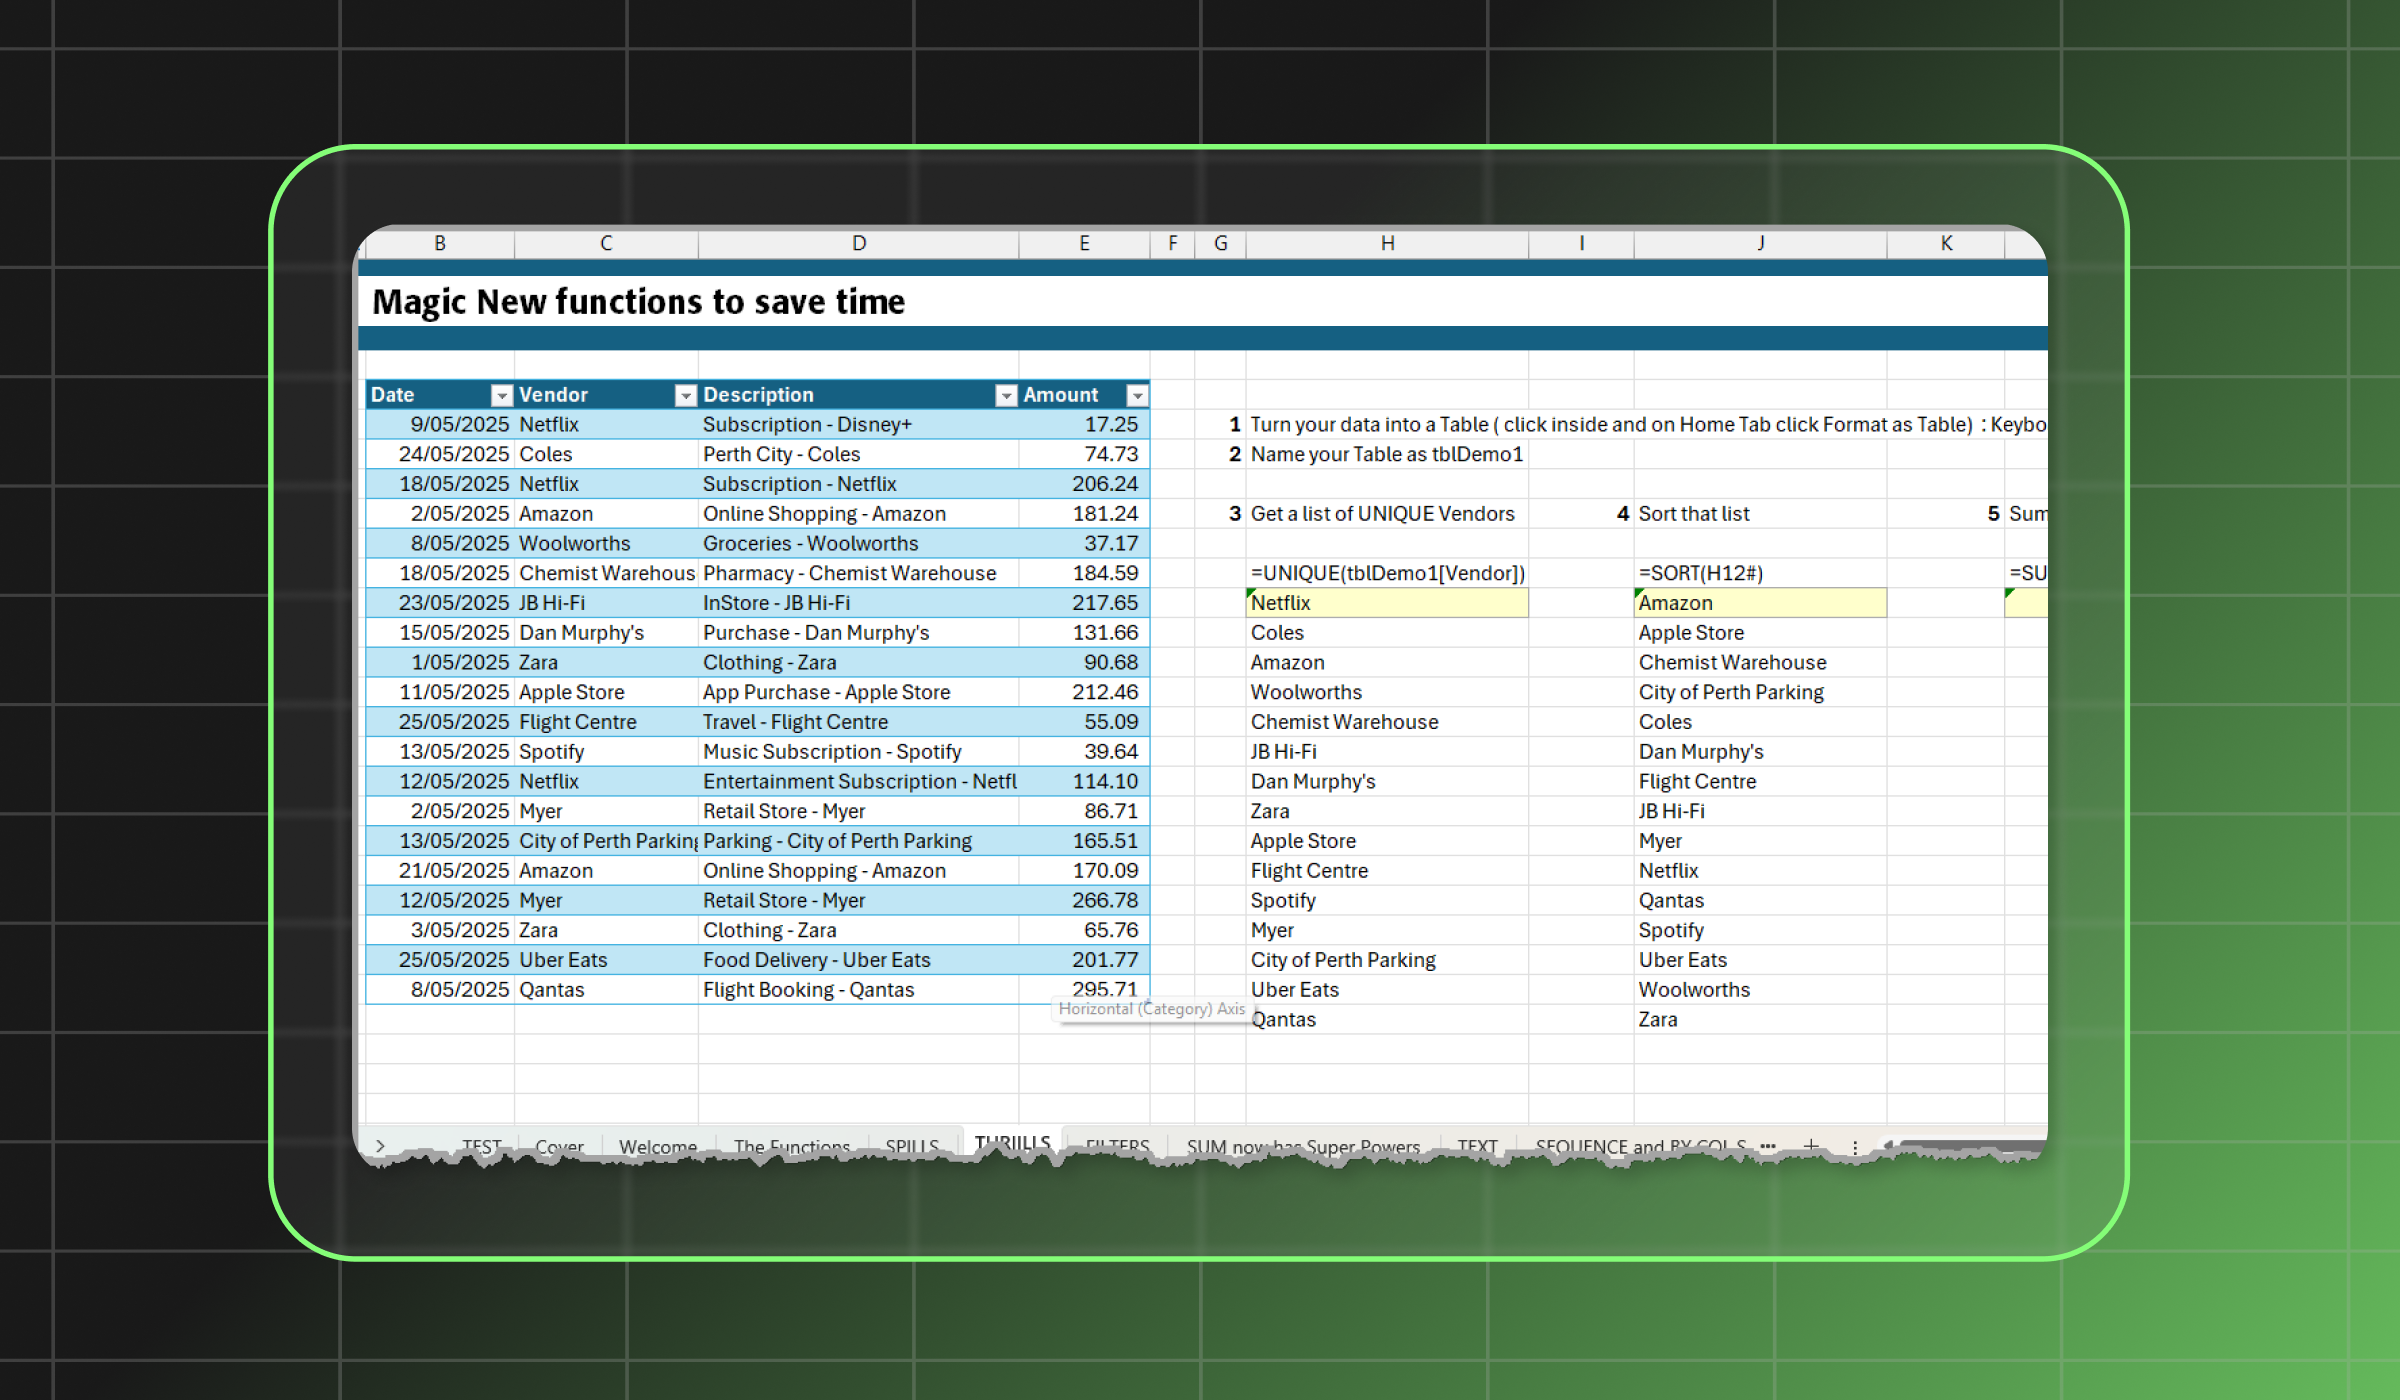
Task: Open the Vendor column filter dropdown
Action: tap(685, 395)
